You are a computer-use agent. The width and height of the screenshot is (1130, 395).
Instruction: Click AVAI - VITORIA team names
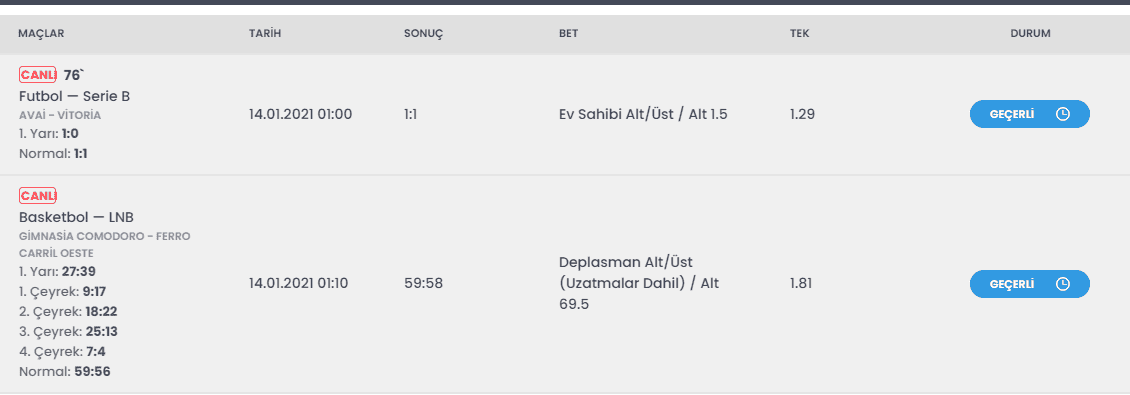(x=60, y=115)
